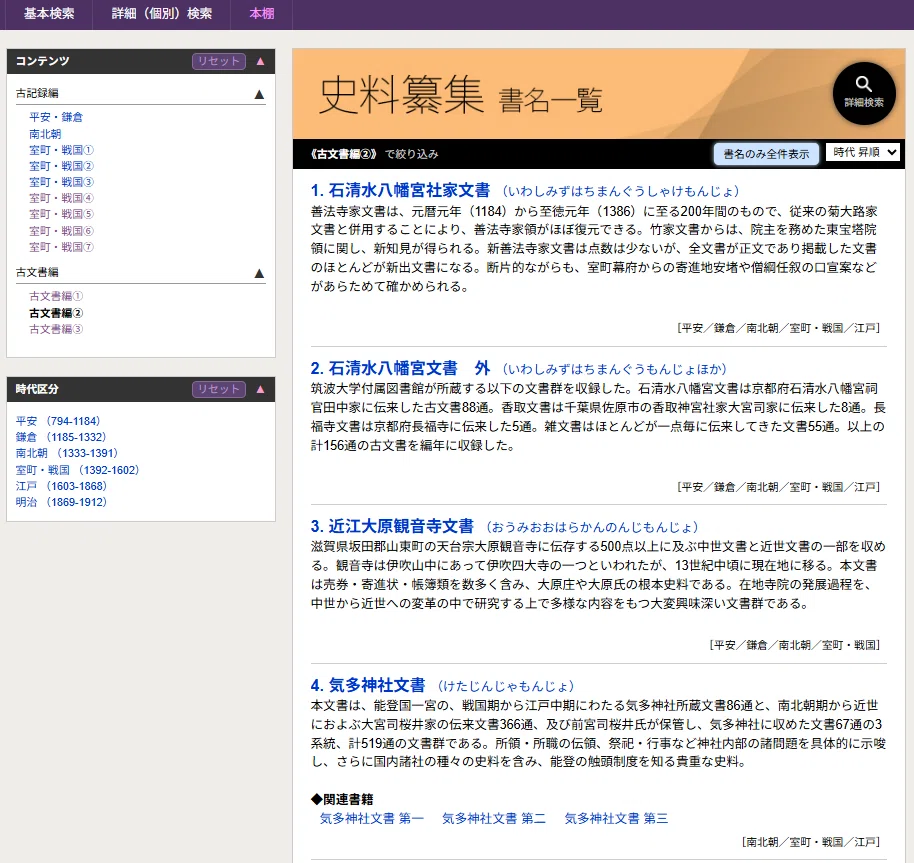Click the ◆関連書籍 heading

point(342,799)
